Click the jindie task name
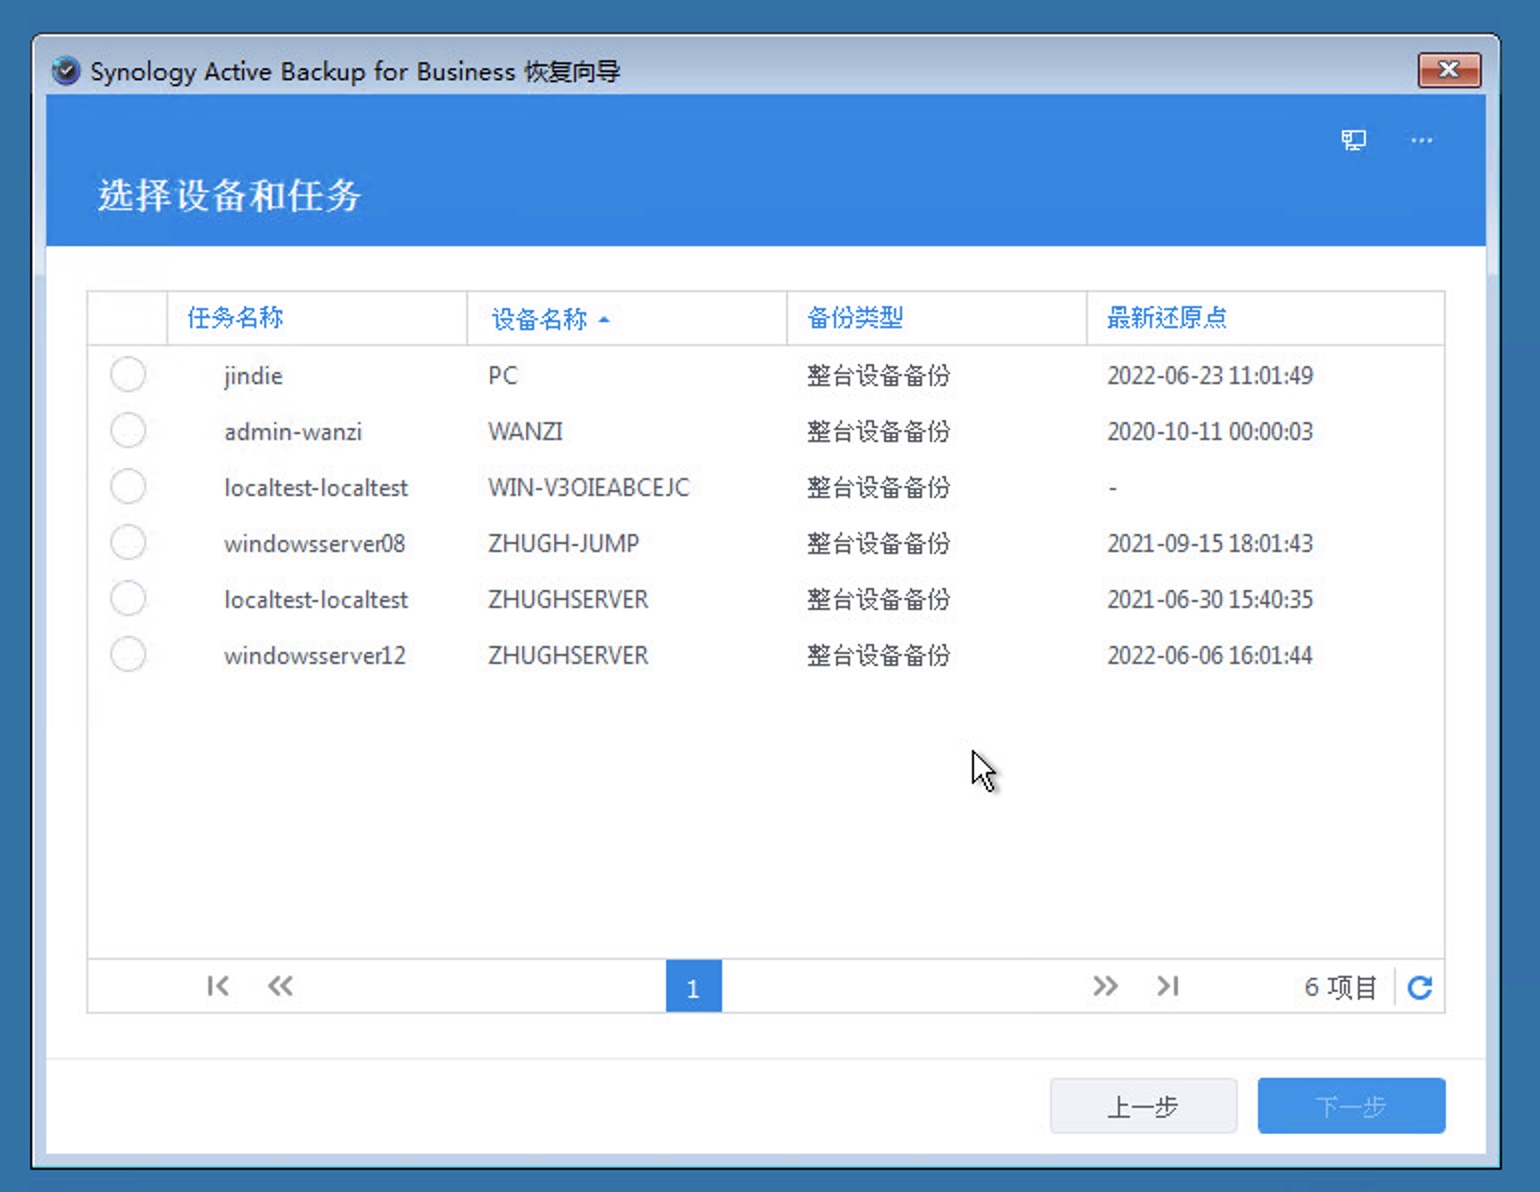The height and width of the screenshot is (1192, 1540). tap(253, 376)
